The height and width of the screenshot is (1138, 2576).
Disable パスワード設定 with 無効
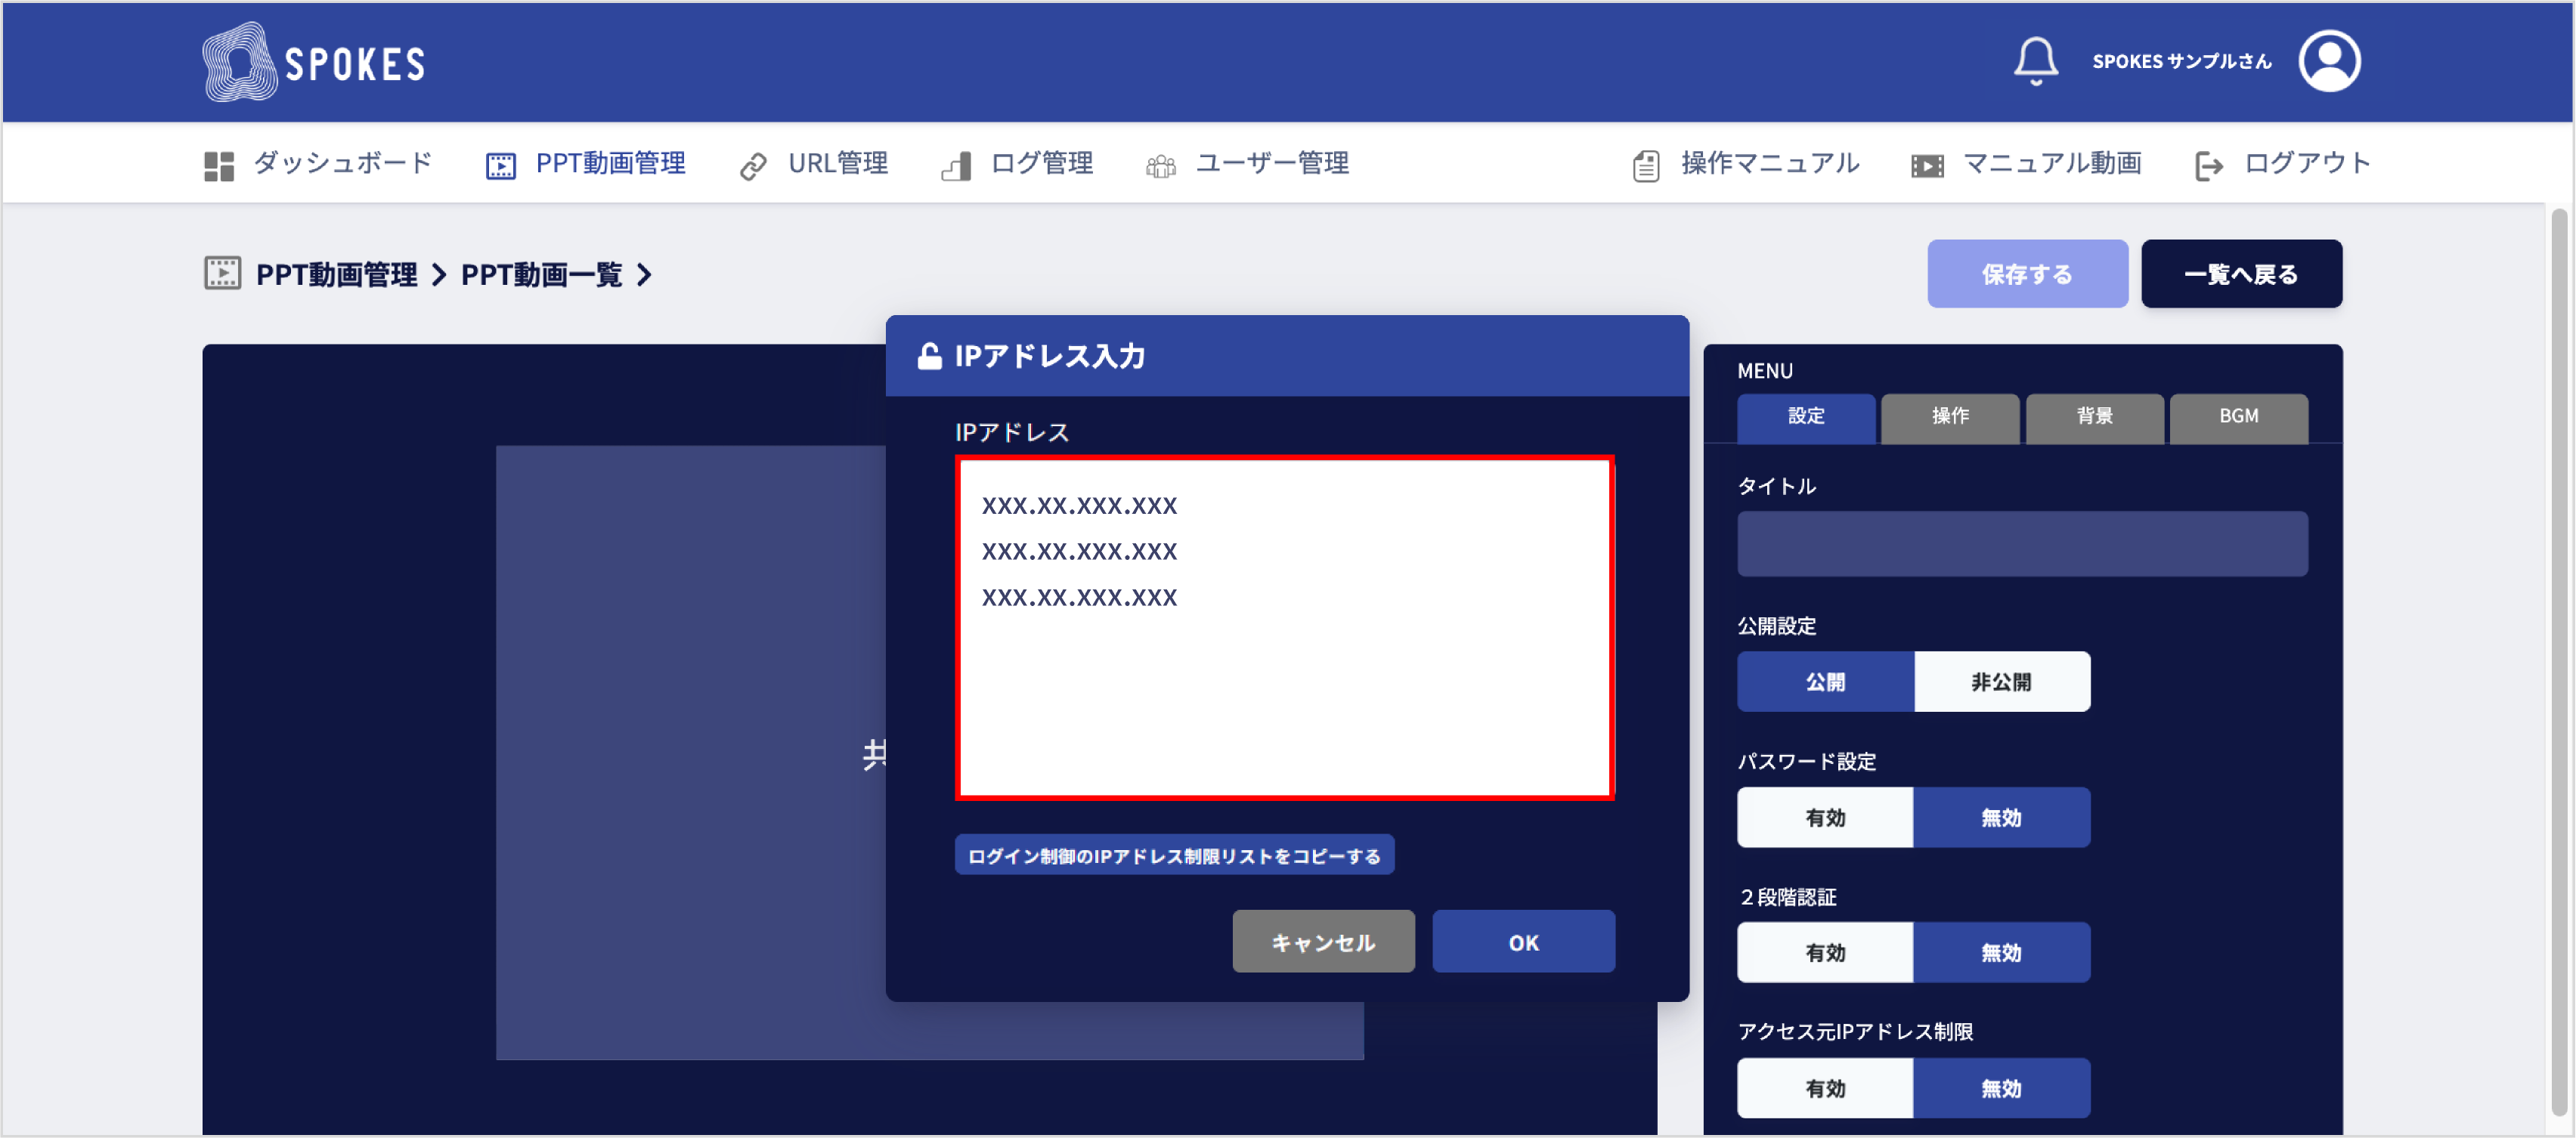(2001, 818)
